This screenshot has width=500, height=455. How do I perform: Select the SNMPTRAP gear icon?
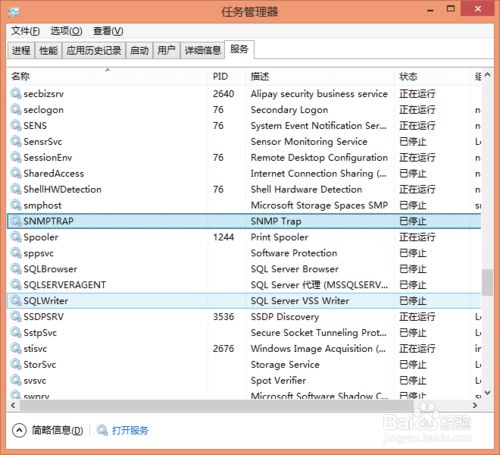15,221
